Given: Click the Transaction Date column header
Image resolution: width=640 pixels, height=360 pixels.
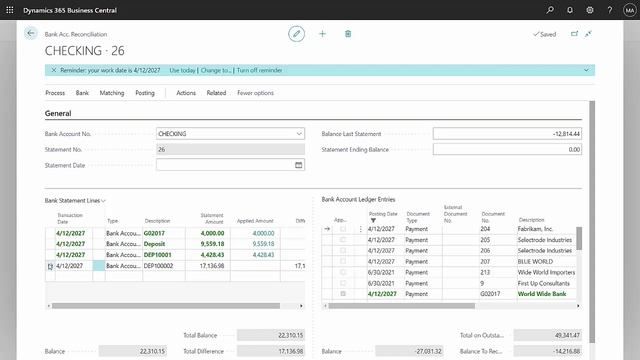Looking at the screenshot, I should [x=70, y=218].
